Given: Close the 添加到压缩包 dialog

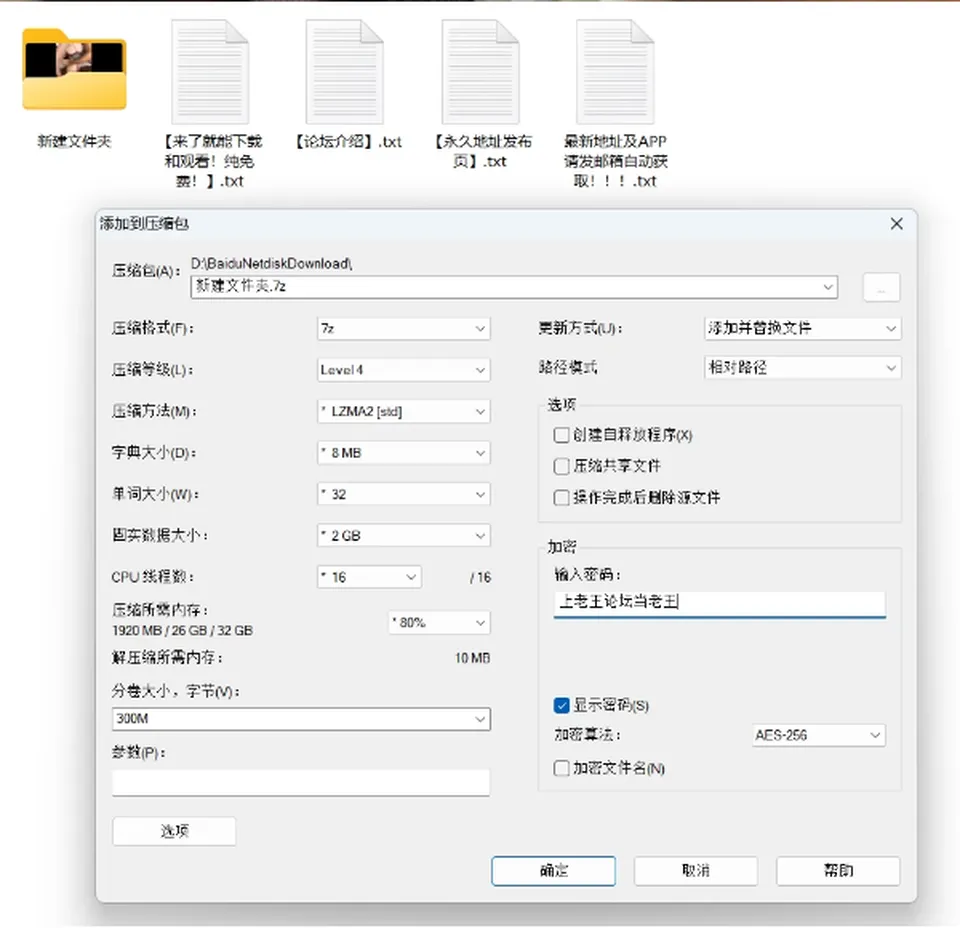Looking at the screenshot, I should [x=896, y=223].
